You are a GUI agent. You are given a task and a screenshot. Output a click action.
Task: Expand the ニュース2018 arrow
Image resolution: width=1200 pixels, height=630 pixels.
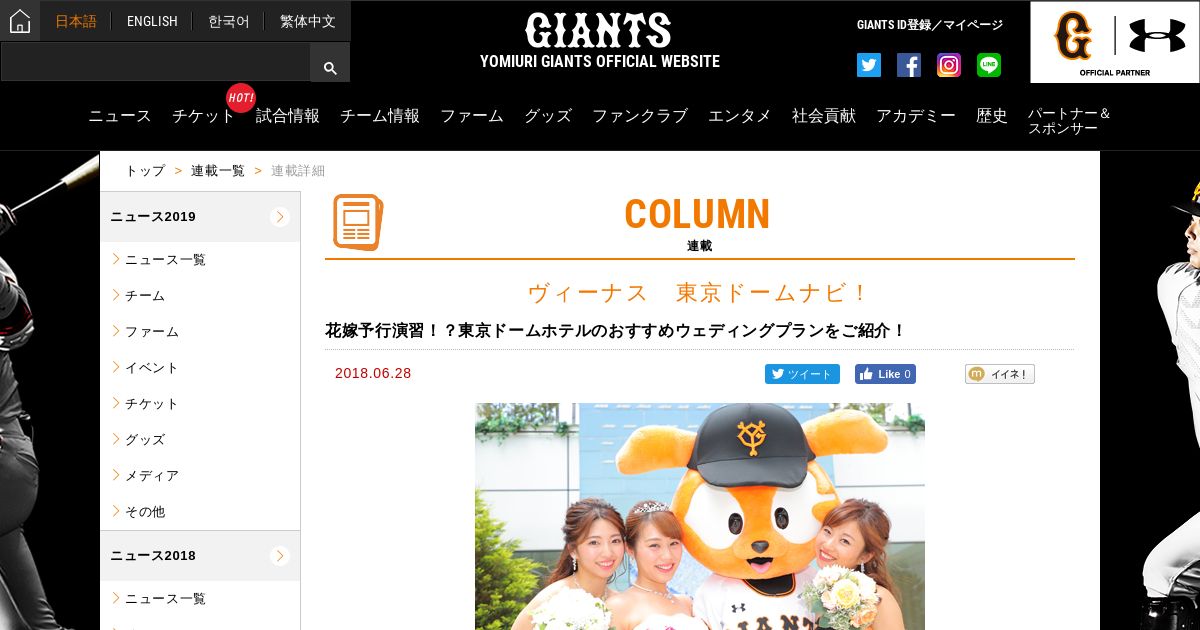click(x=280, y=556)
